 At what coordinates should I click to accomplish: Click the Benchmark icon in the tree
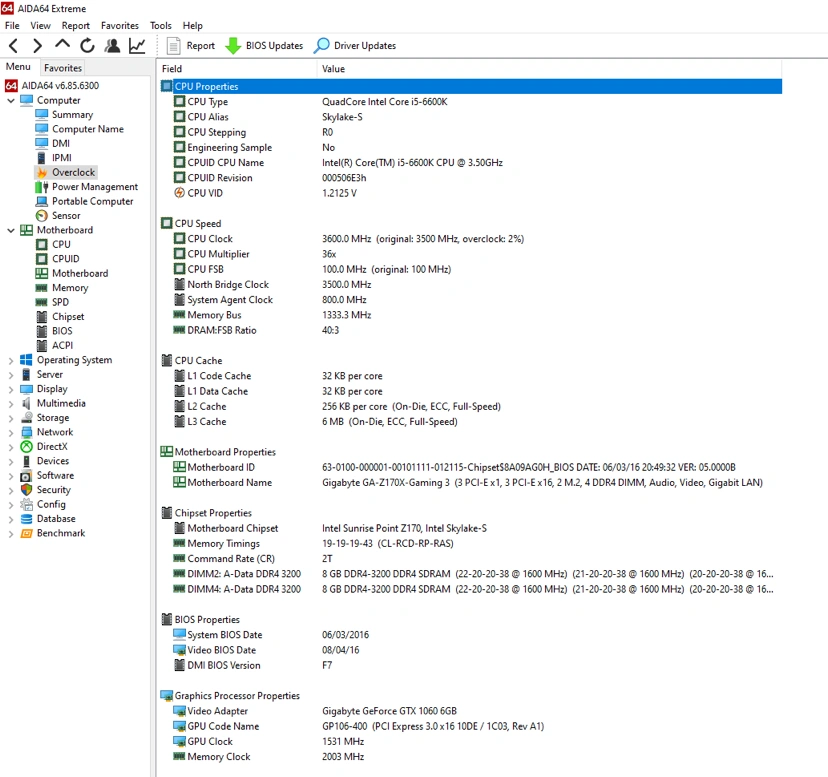[26, 533]
